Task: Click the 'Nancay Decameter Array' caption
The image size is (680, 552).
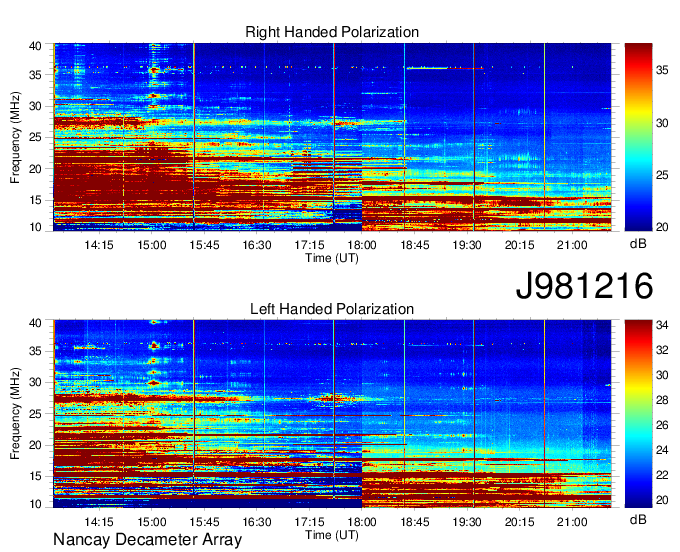Action: (x=147, y=540)
